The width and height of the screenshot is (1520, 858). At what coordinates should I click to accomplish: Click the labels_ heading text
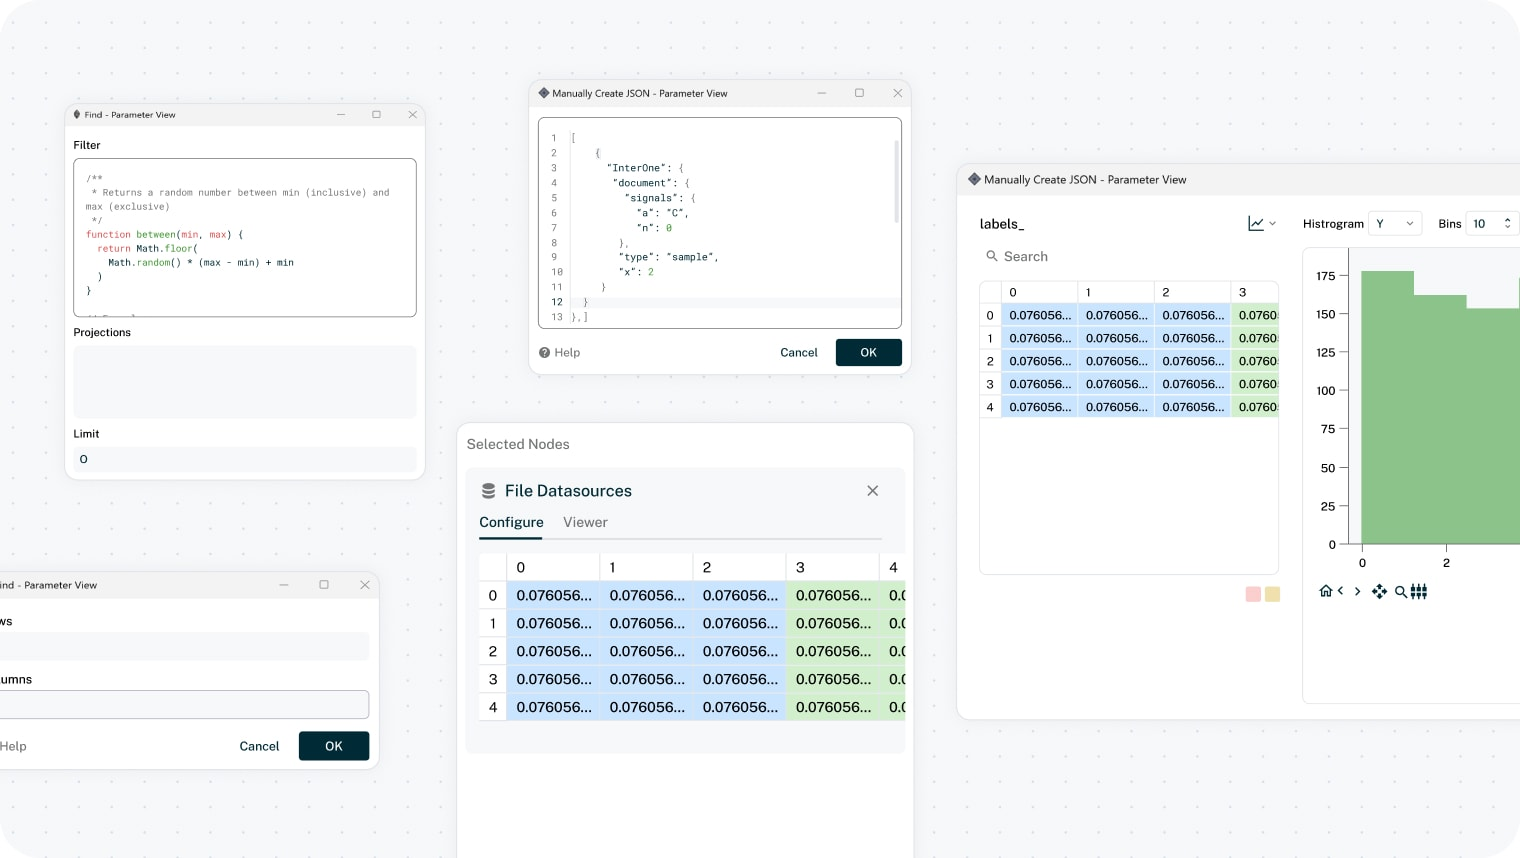(1002, 224)
